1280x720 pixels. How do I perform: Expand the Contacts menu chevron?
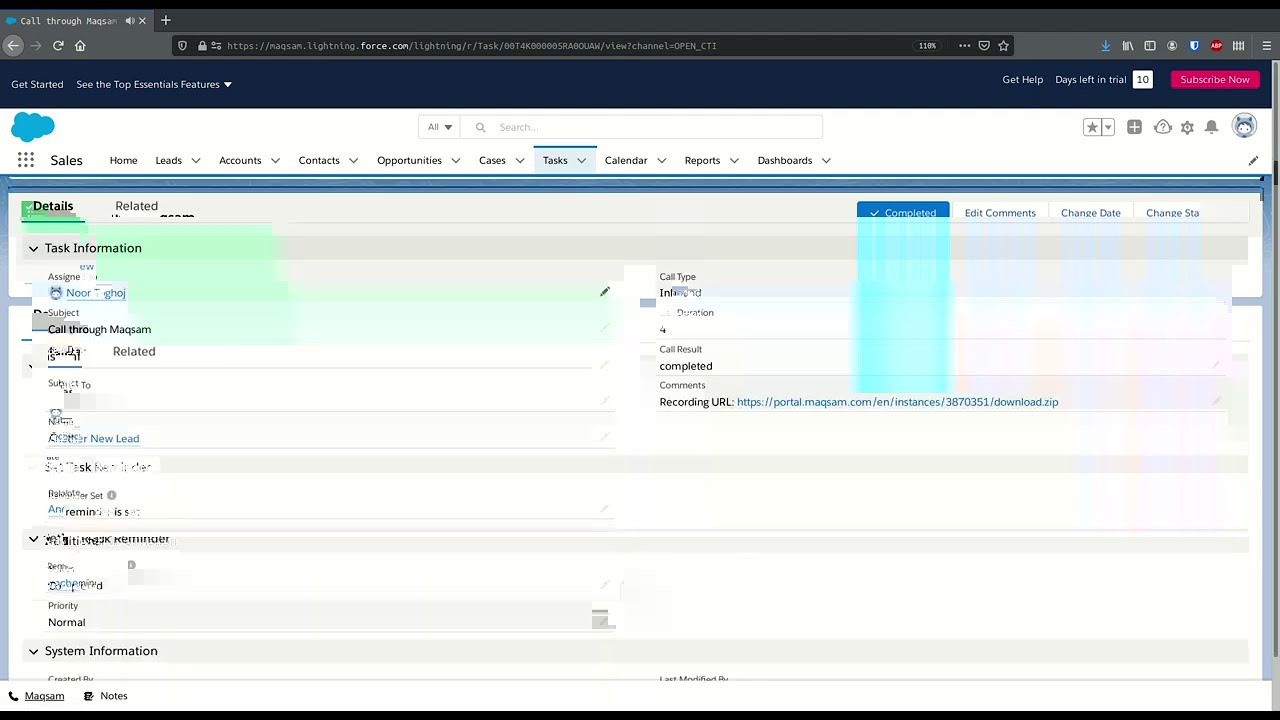click(x=353, y=160)
